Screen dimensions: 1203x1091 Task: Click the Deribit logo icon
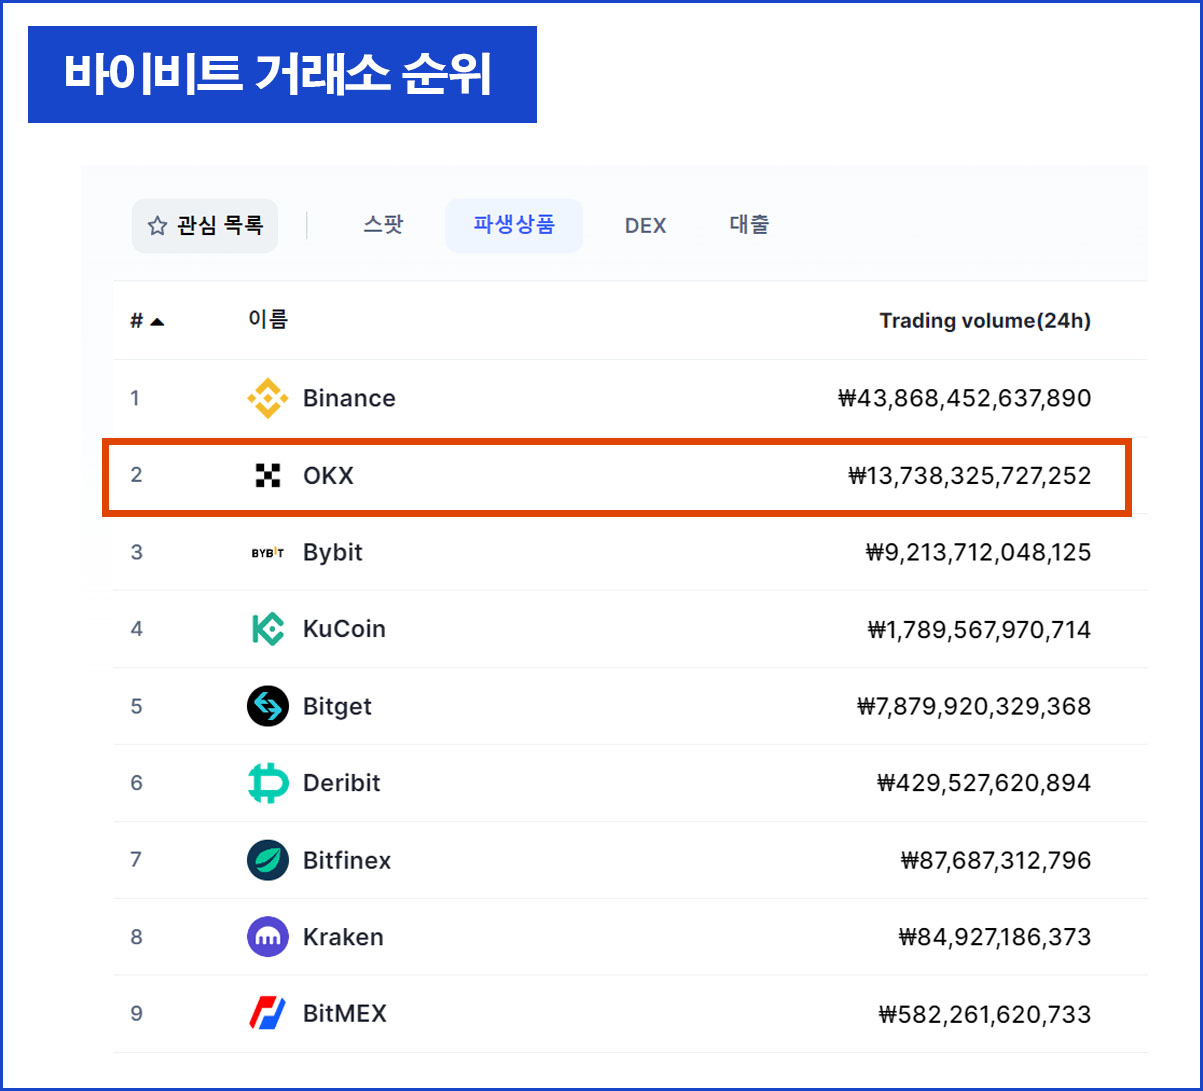point(267,783)
